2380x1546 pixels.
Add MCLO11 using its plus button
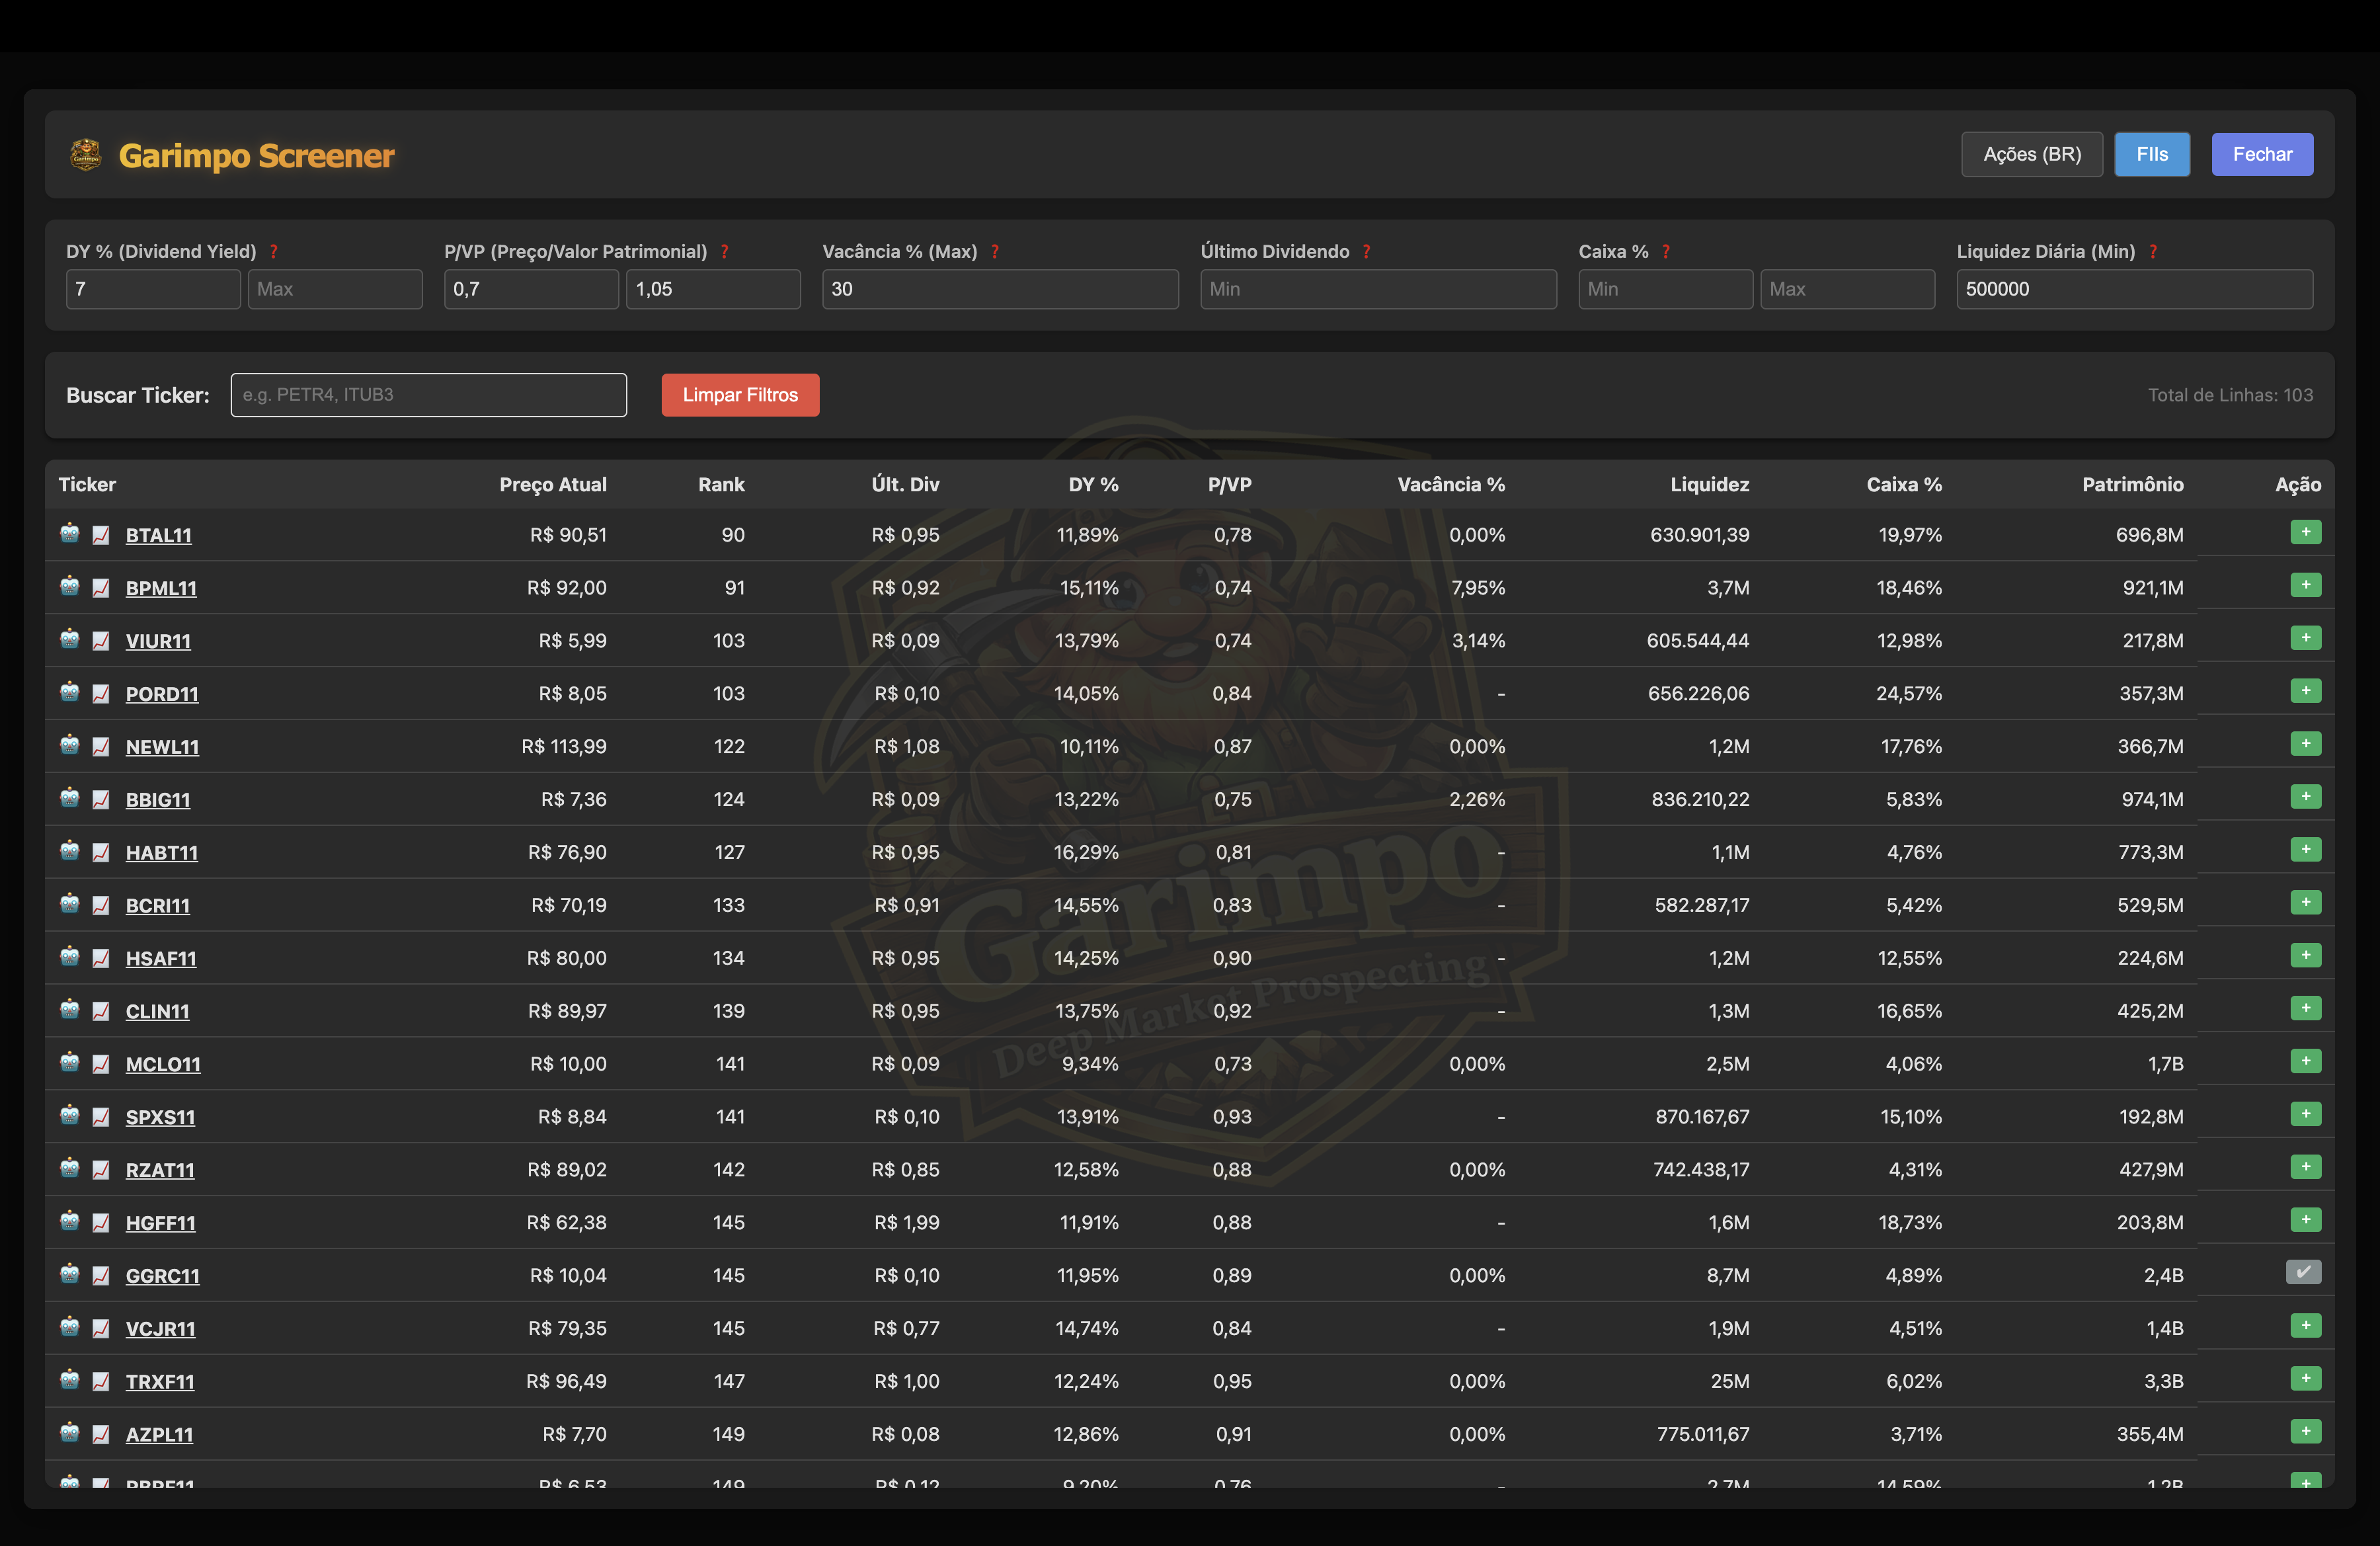[2305, 1061]
